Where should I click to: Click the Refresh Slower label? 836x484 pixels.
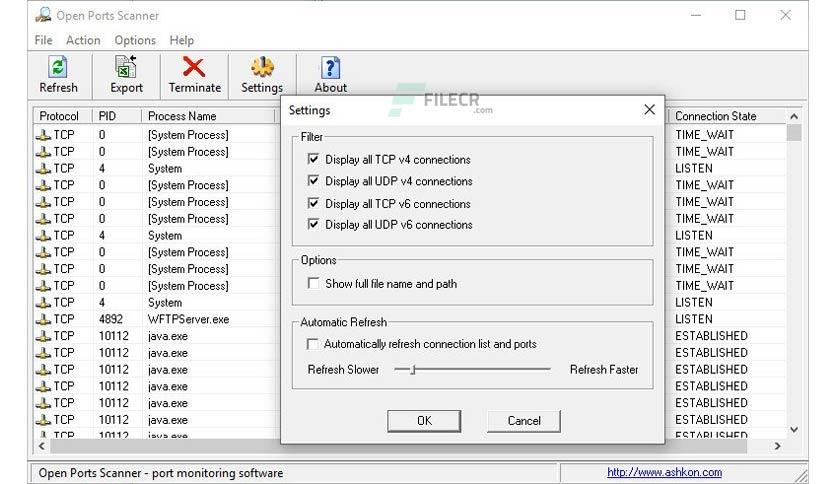point(343,369)
